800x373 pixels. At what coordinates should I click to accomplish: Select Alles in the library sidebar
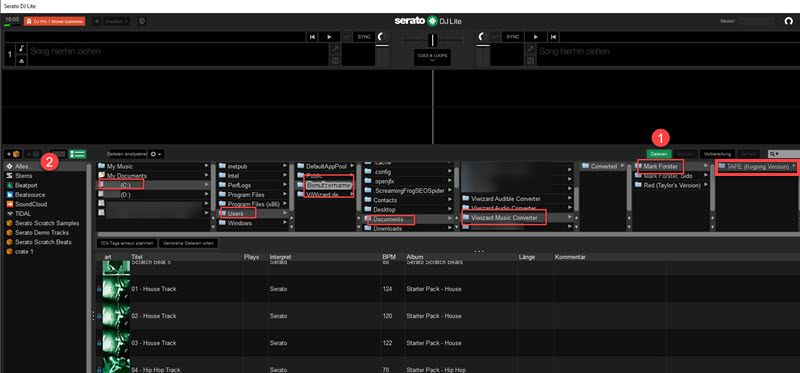click(x=46, y=166)
